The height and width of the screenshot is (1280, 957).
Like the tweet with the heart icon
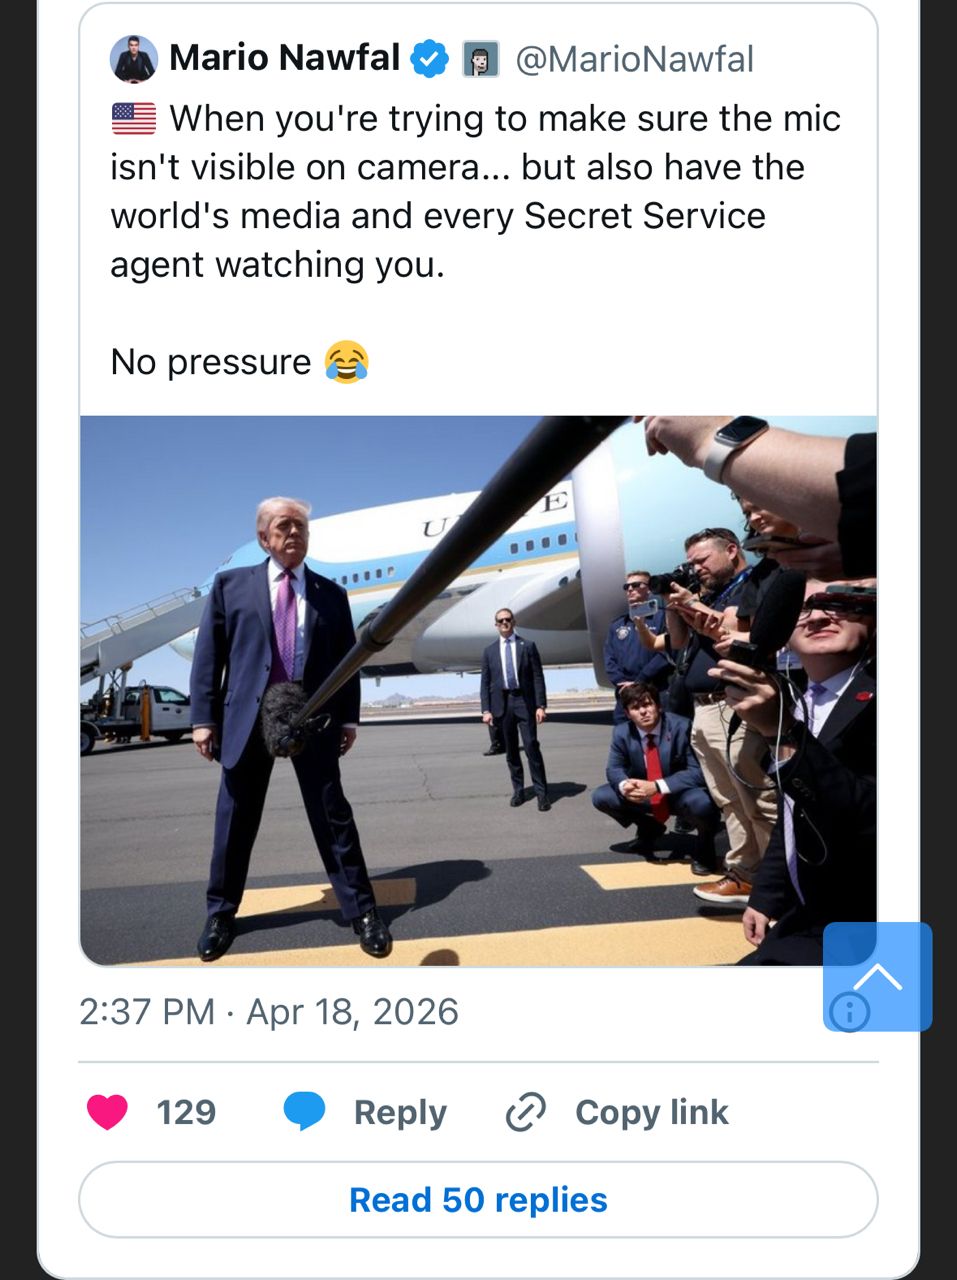pos(108,1112)
